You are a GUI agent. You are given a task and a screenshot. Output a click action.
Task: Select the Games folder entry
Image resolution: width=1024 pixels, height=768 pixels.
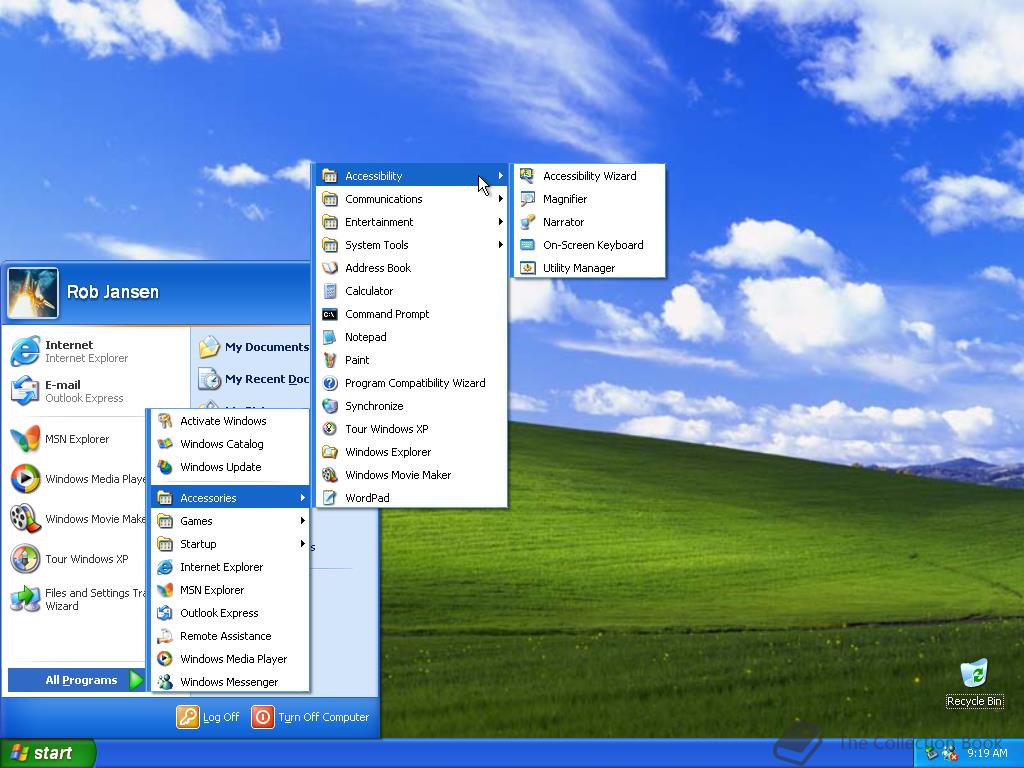tap(230, 520)
